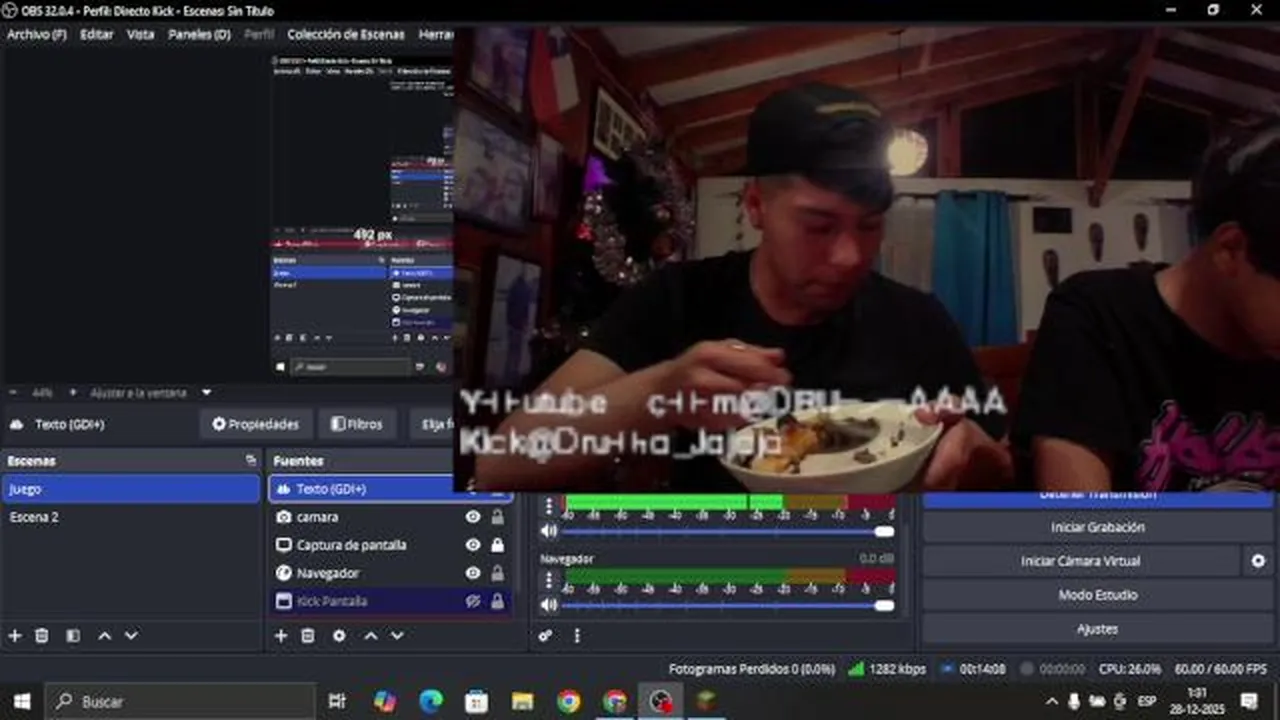
Task: Hide the camara source eye toggle
Action: [x=473, y=517]
